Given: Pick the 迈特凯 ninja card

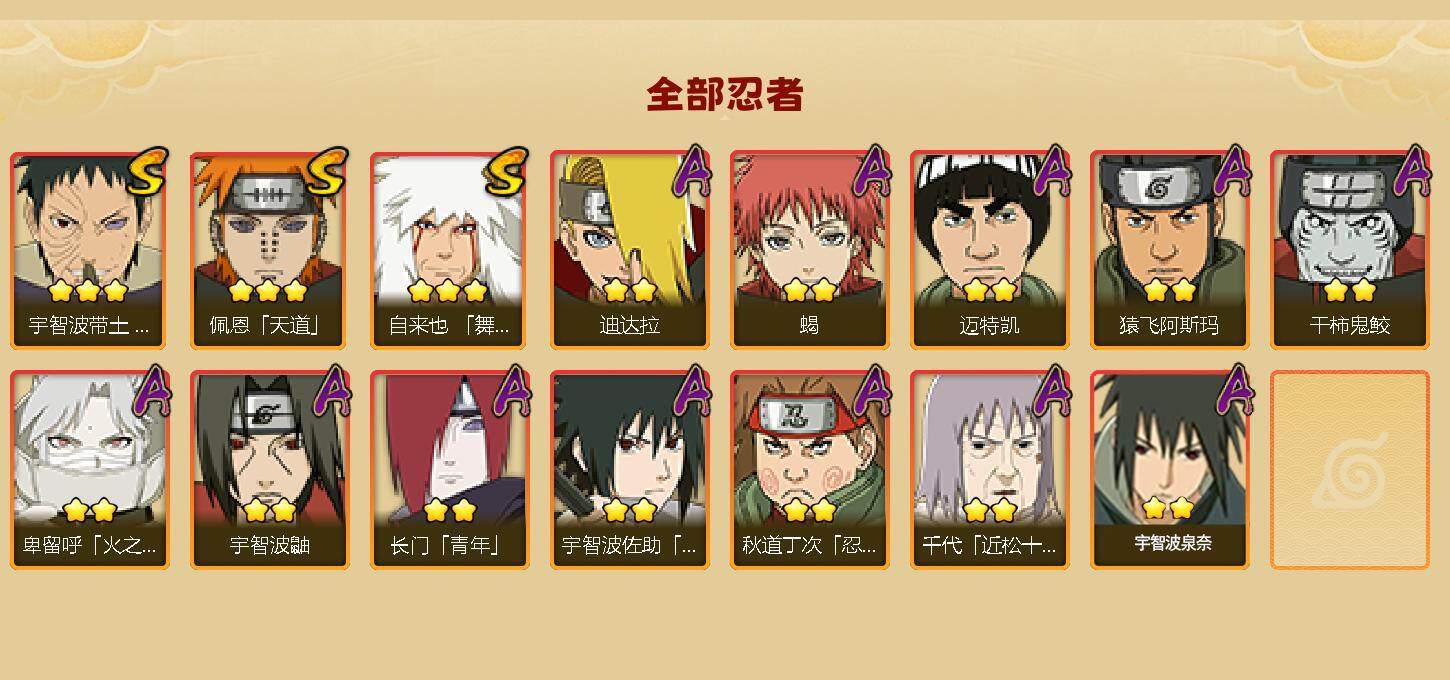Looking at the screenshot, I should point(990,250).
